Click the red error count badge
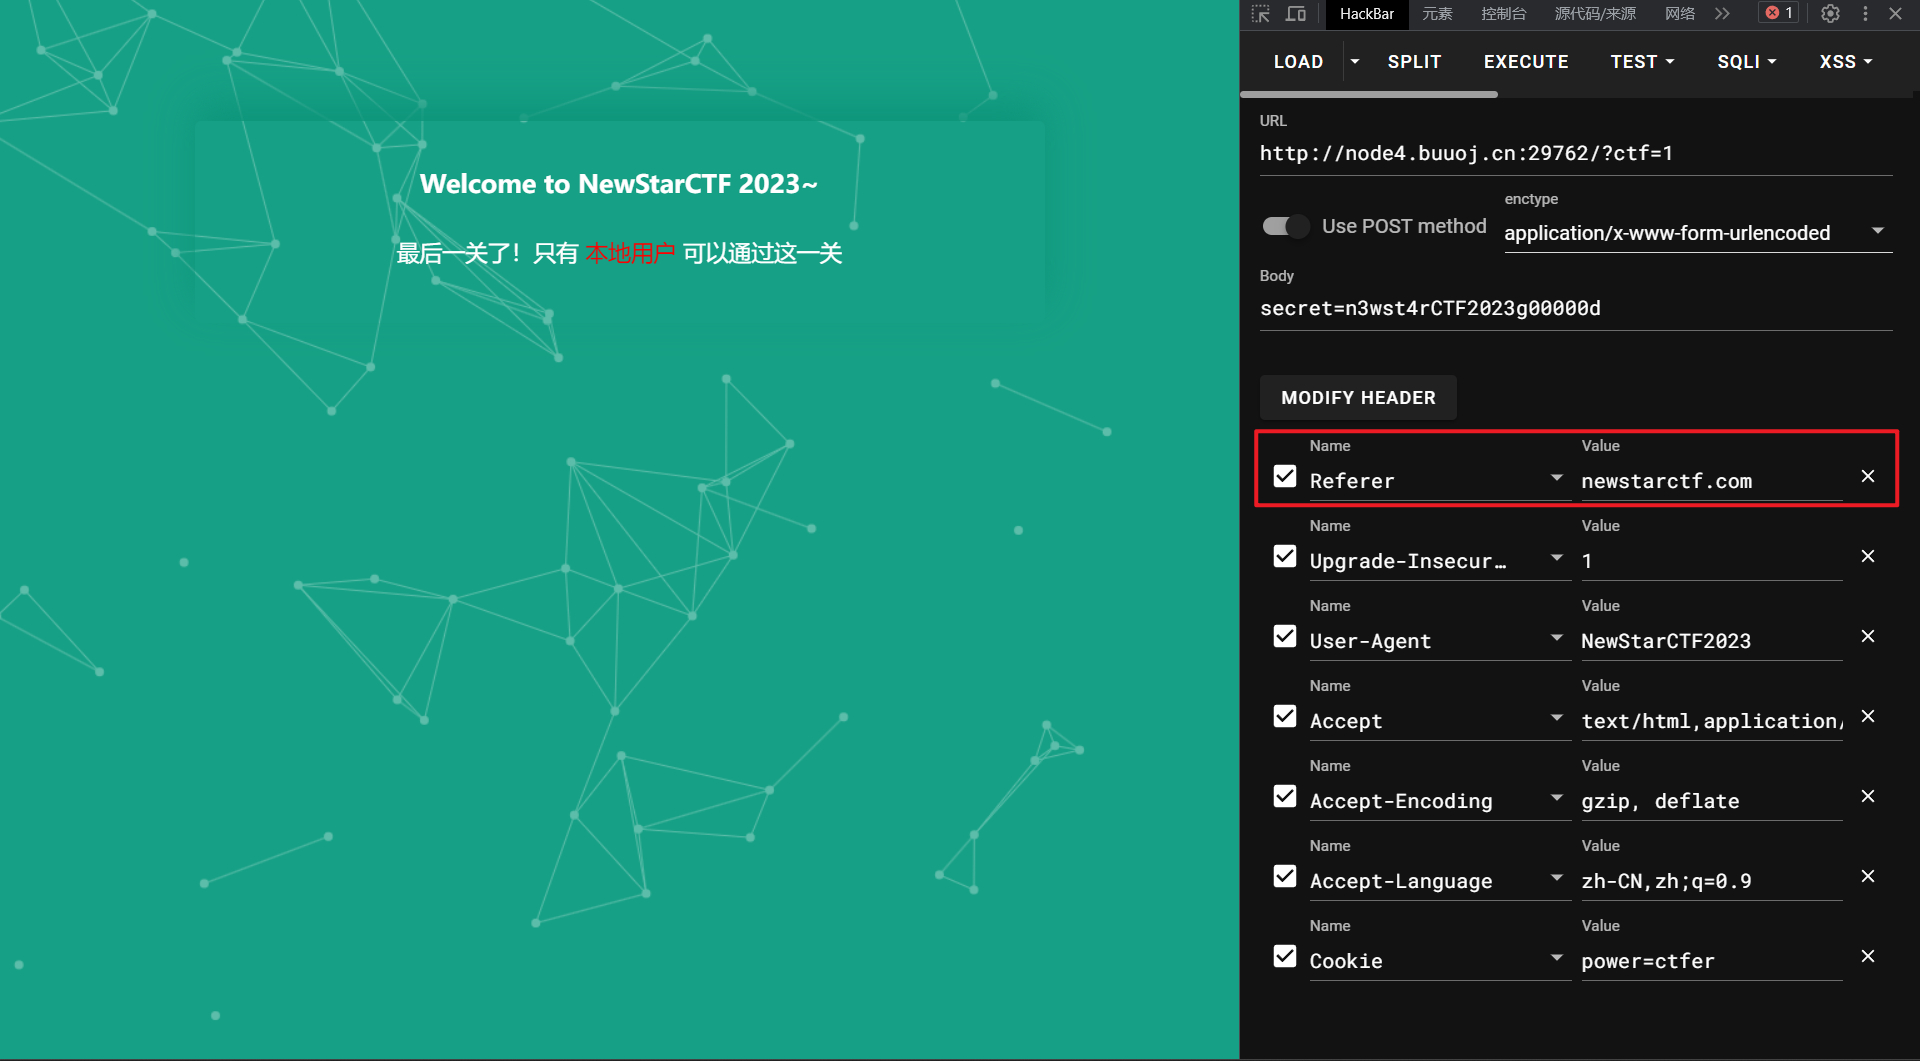Screen dimensions: 1920x1061 pos(1779,13)
